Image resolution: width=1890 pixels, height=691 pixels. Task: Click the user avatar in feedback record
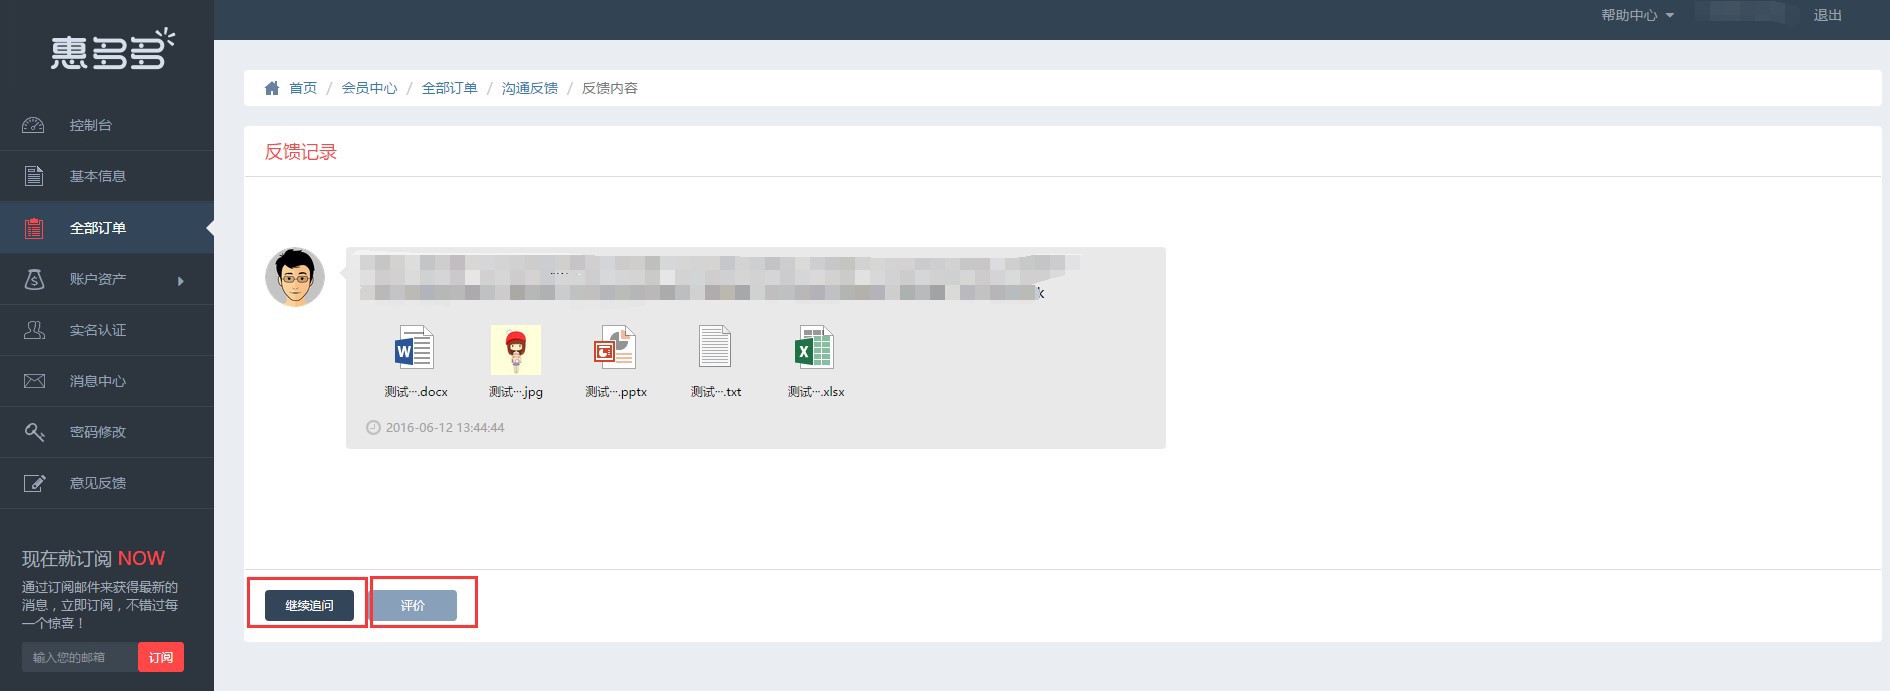click(295, 277)
